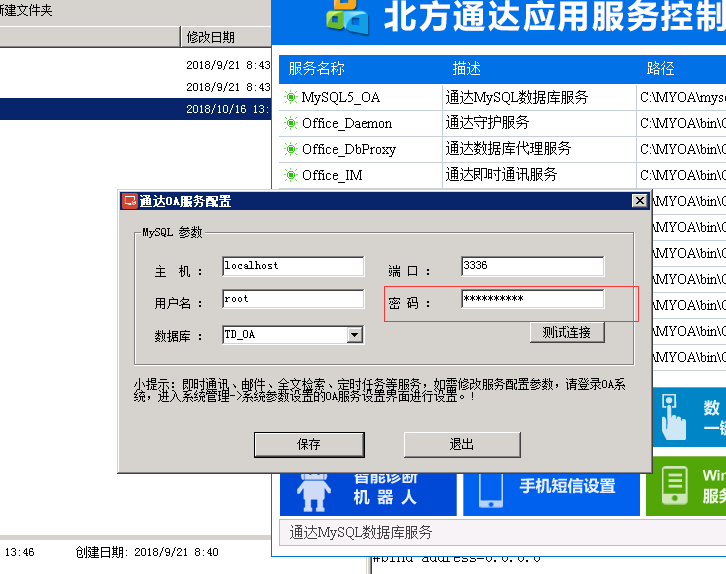Click the 测试连接 button

pos(567,332)
